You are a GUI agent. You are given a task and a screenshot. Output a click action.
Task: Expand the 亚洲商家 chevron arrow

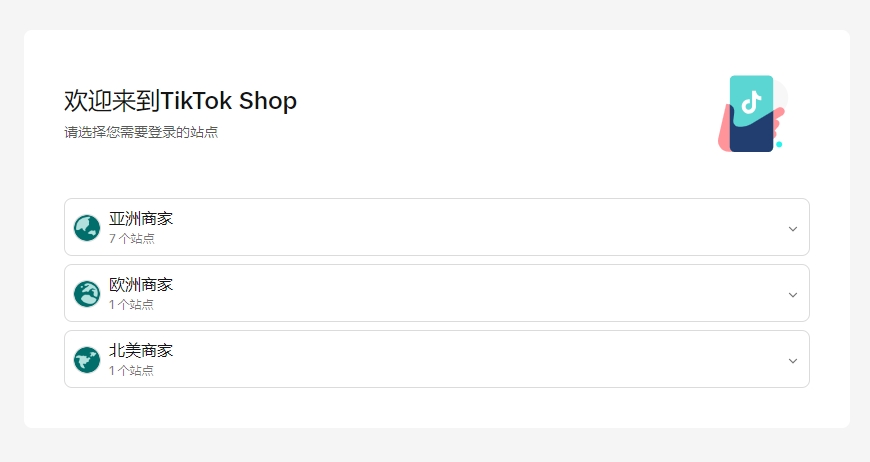(x=793, y=228)
